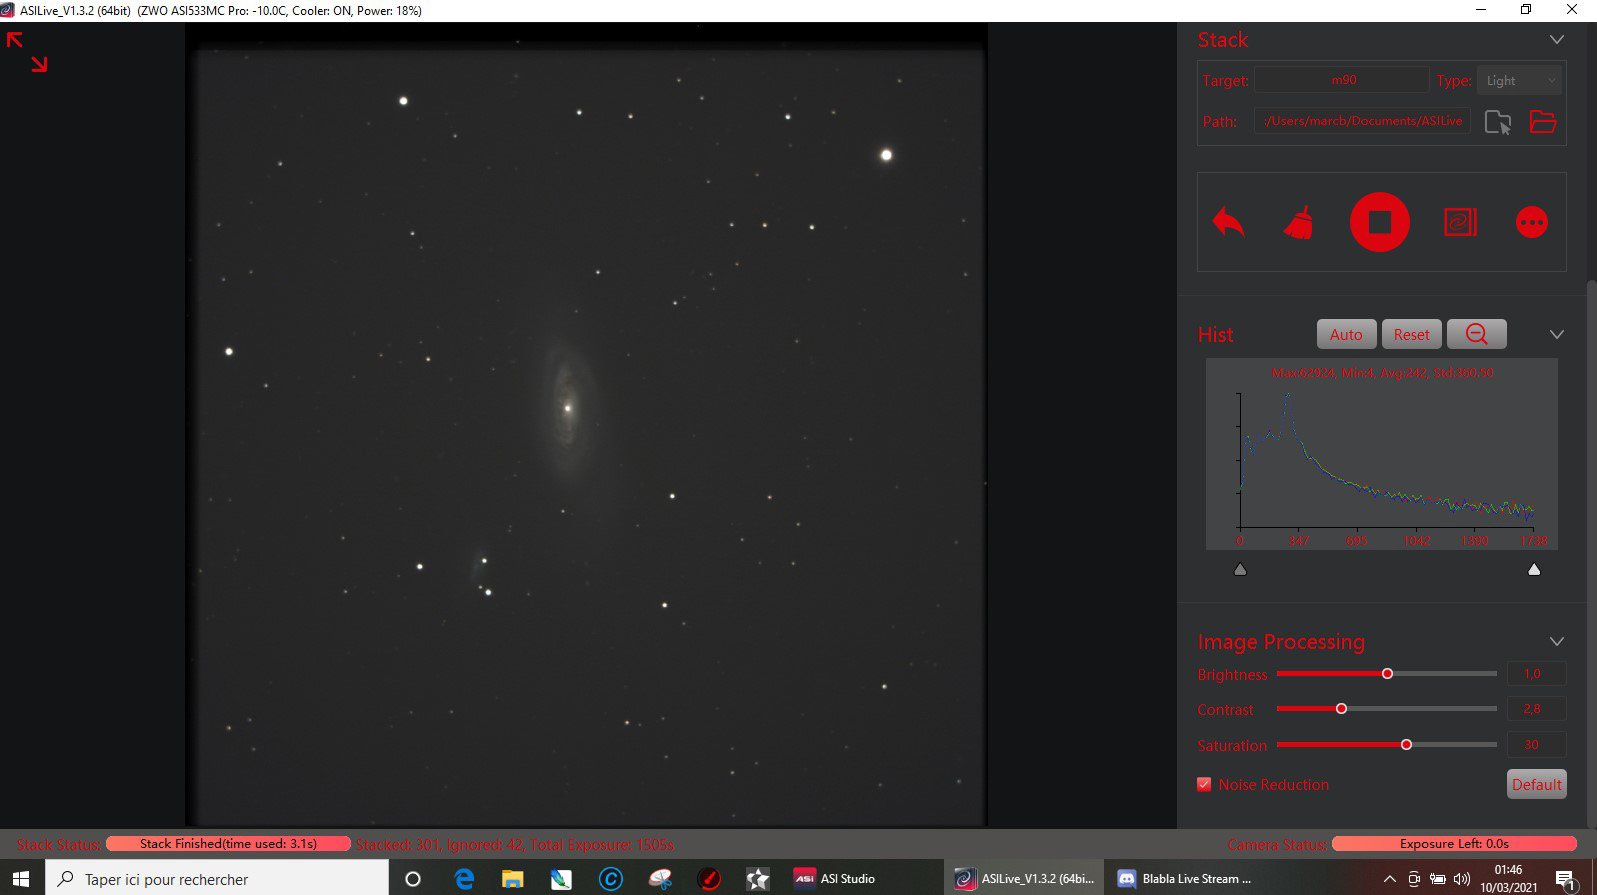Click the fullscreen expand arrows icon
The height and width of the screenshot is (895, 1597).
pos(27,52)
